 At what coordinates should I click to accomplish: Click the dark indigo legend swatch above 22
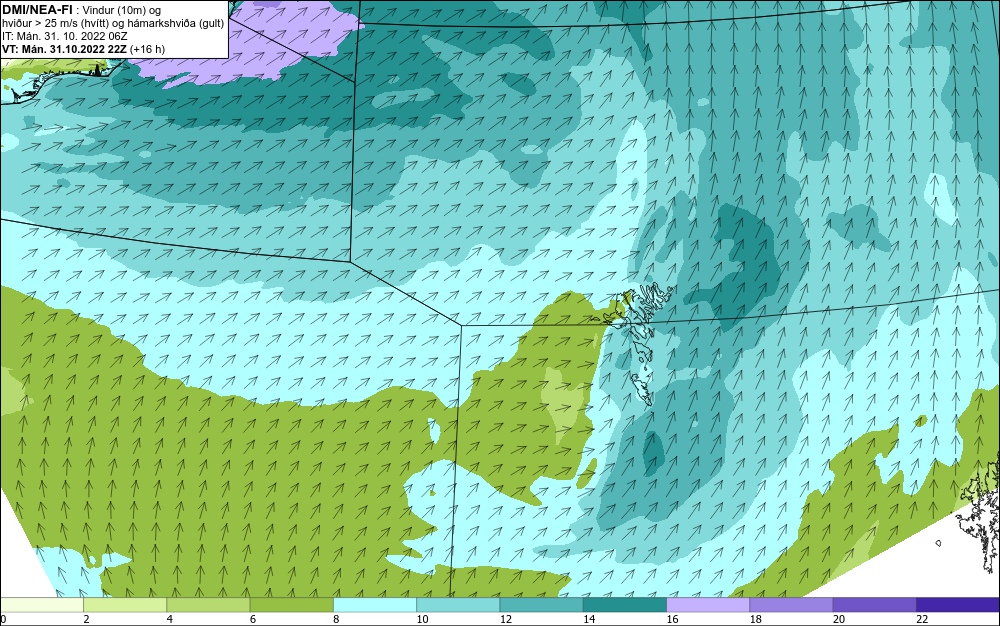point(958,605)
